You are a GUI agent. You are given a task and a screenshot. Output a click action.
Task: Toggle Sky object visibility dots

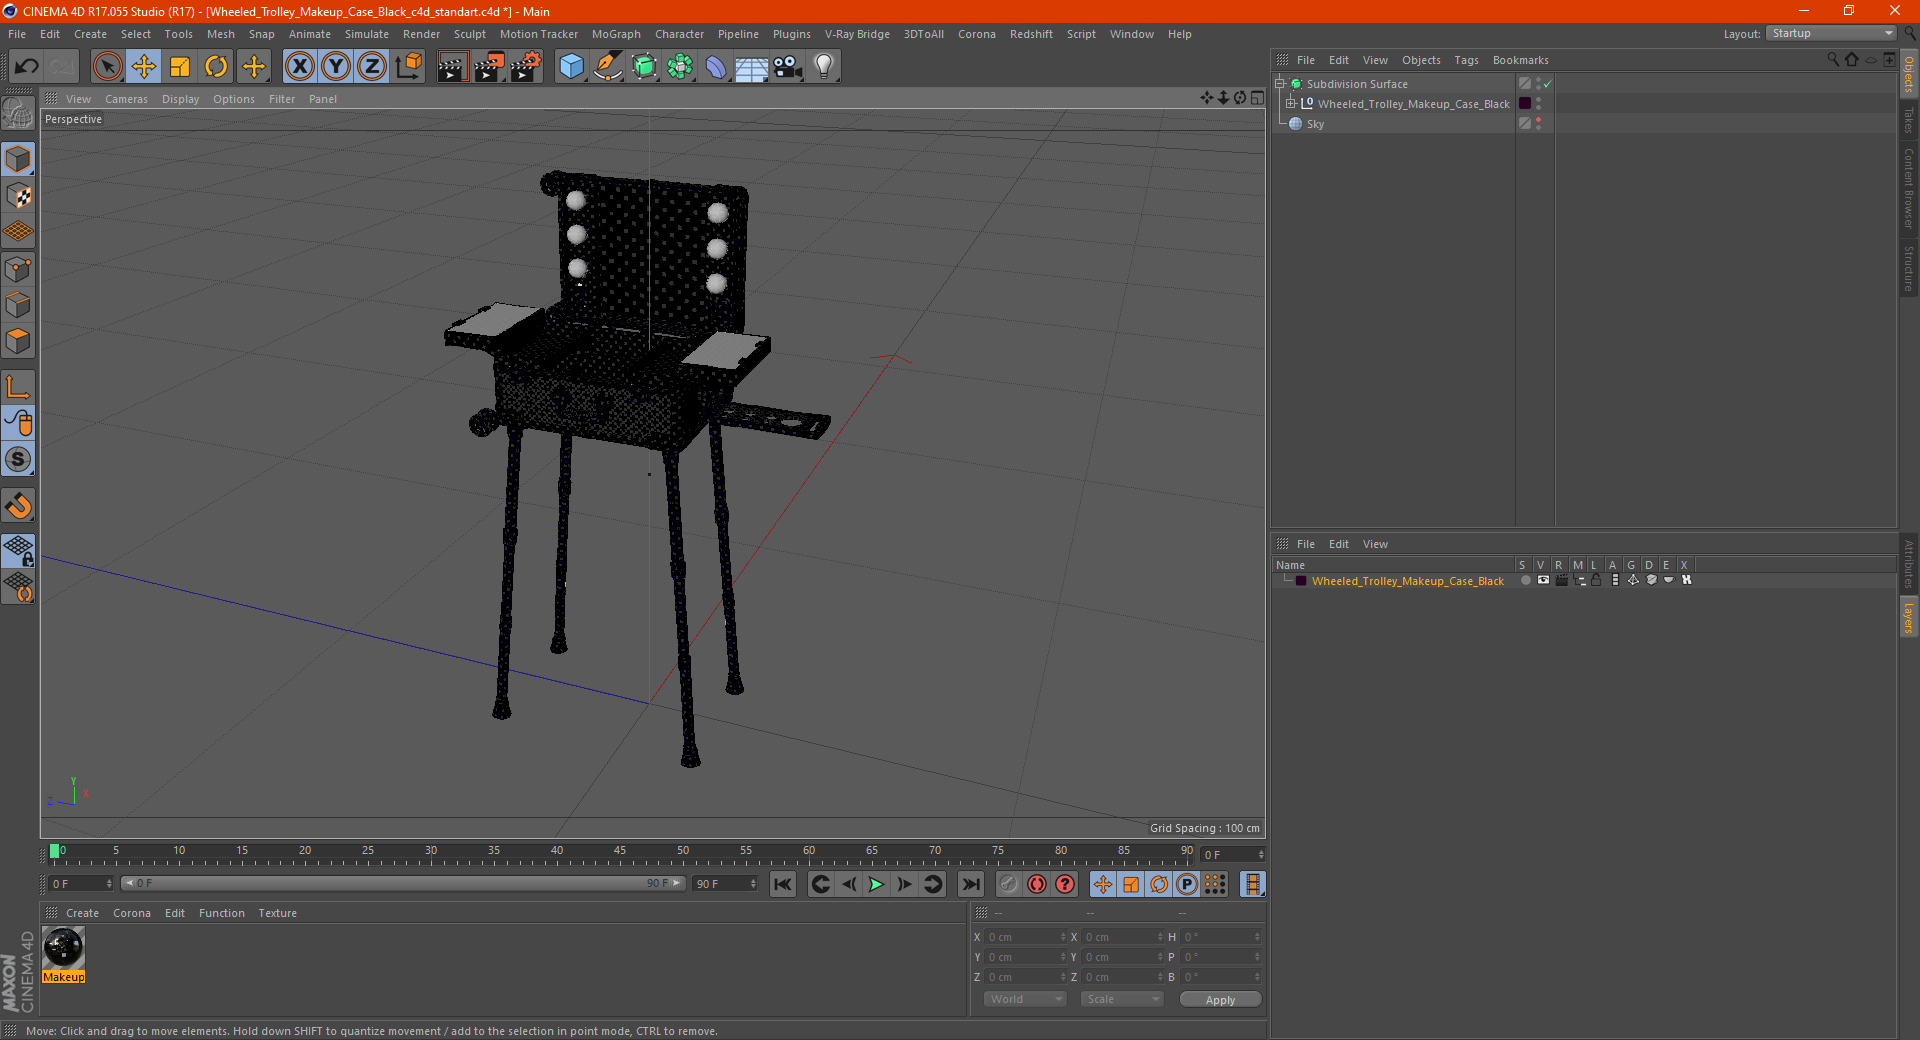coord(1538,124)
